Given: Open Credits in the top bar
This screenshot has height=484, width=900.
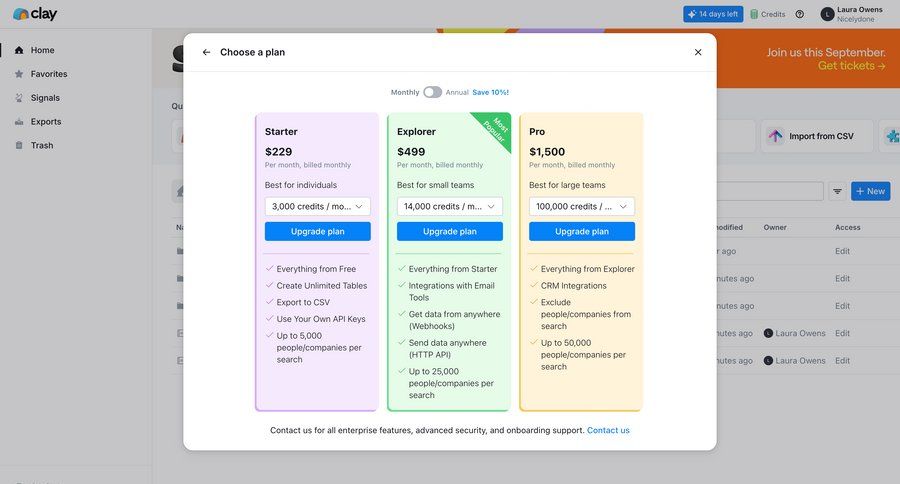Looking at the screenshot, I should tap(767, 14).
